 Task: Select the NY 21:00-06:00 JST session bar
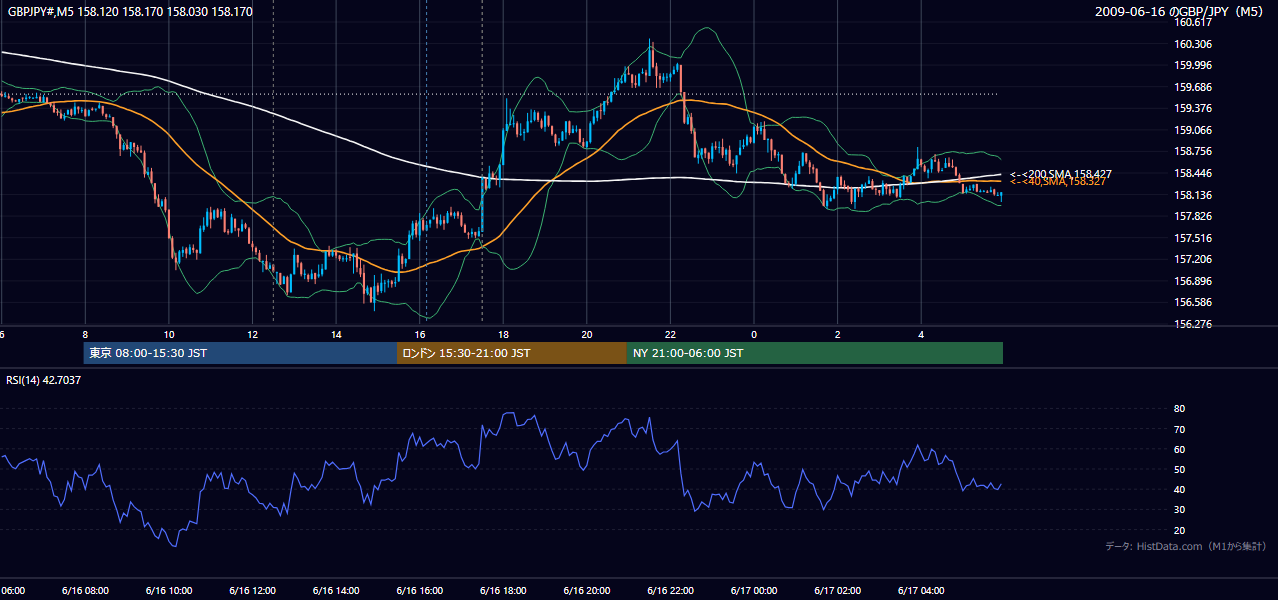click(x=815, y=353)
